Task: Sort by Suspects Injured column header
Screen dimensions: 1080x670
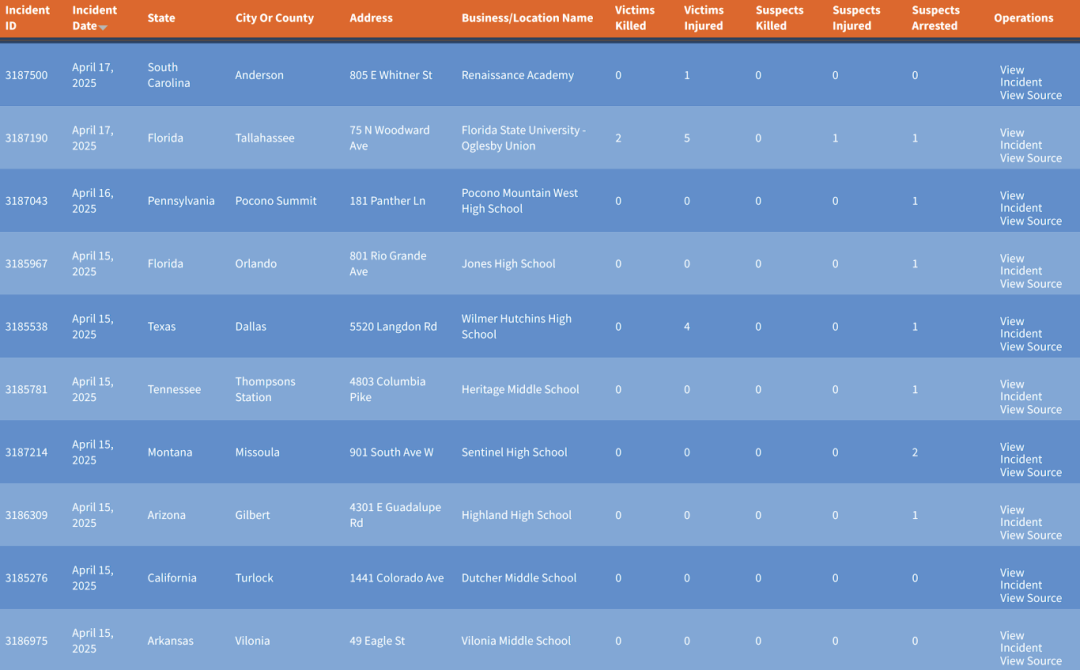Action: [856, 18]
